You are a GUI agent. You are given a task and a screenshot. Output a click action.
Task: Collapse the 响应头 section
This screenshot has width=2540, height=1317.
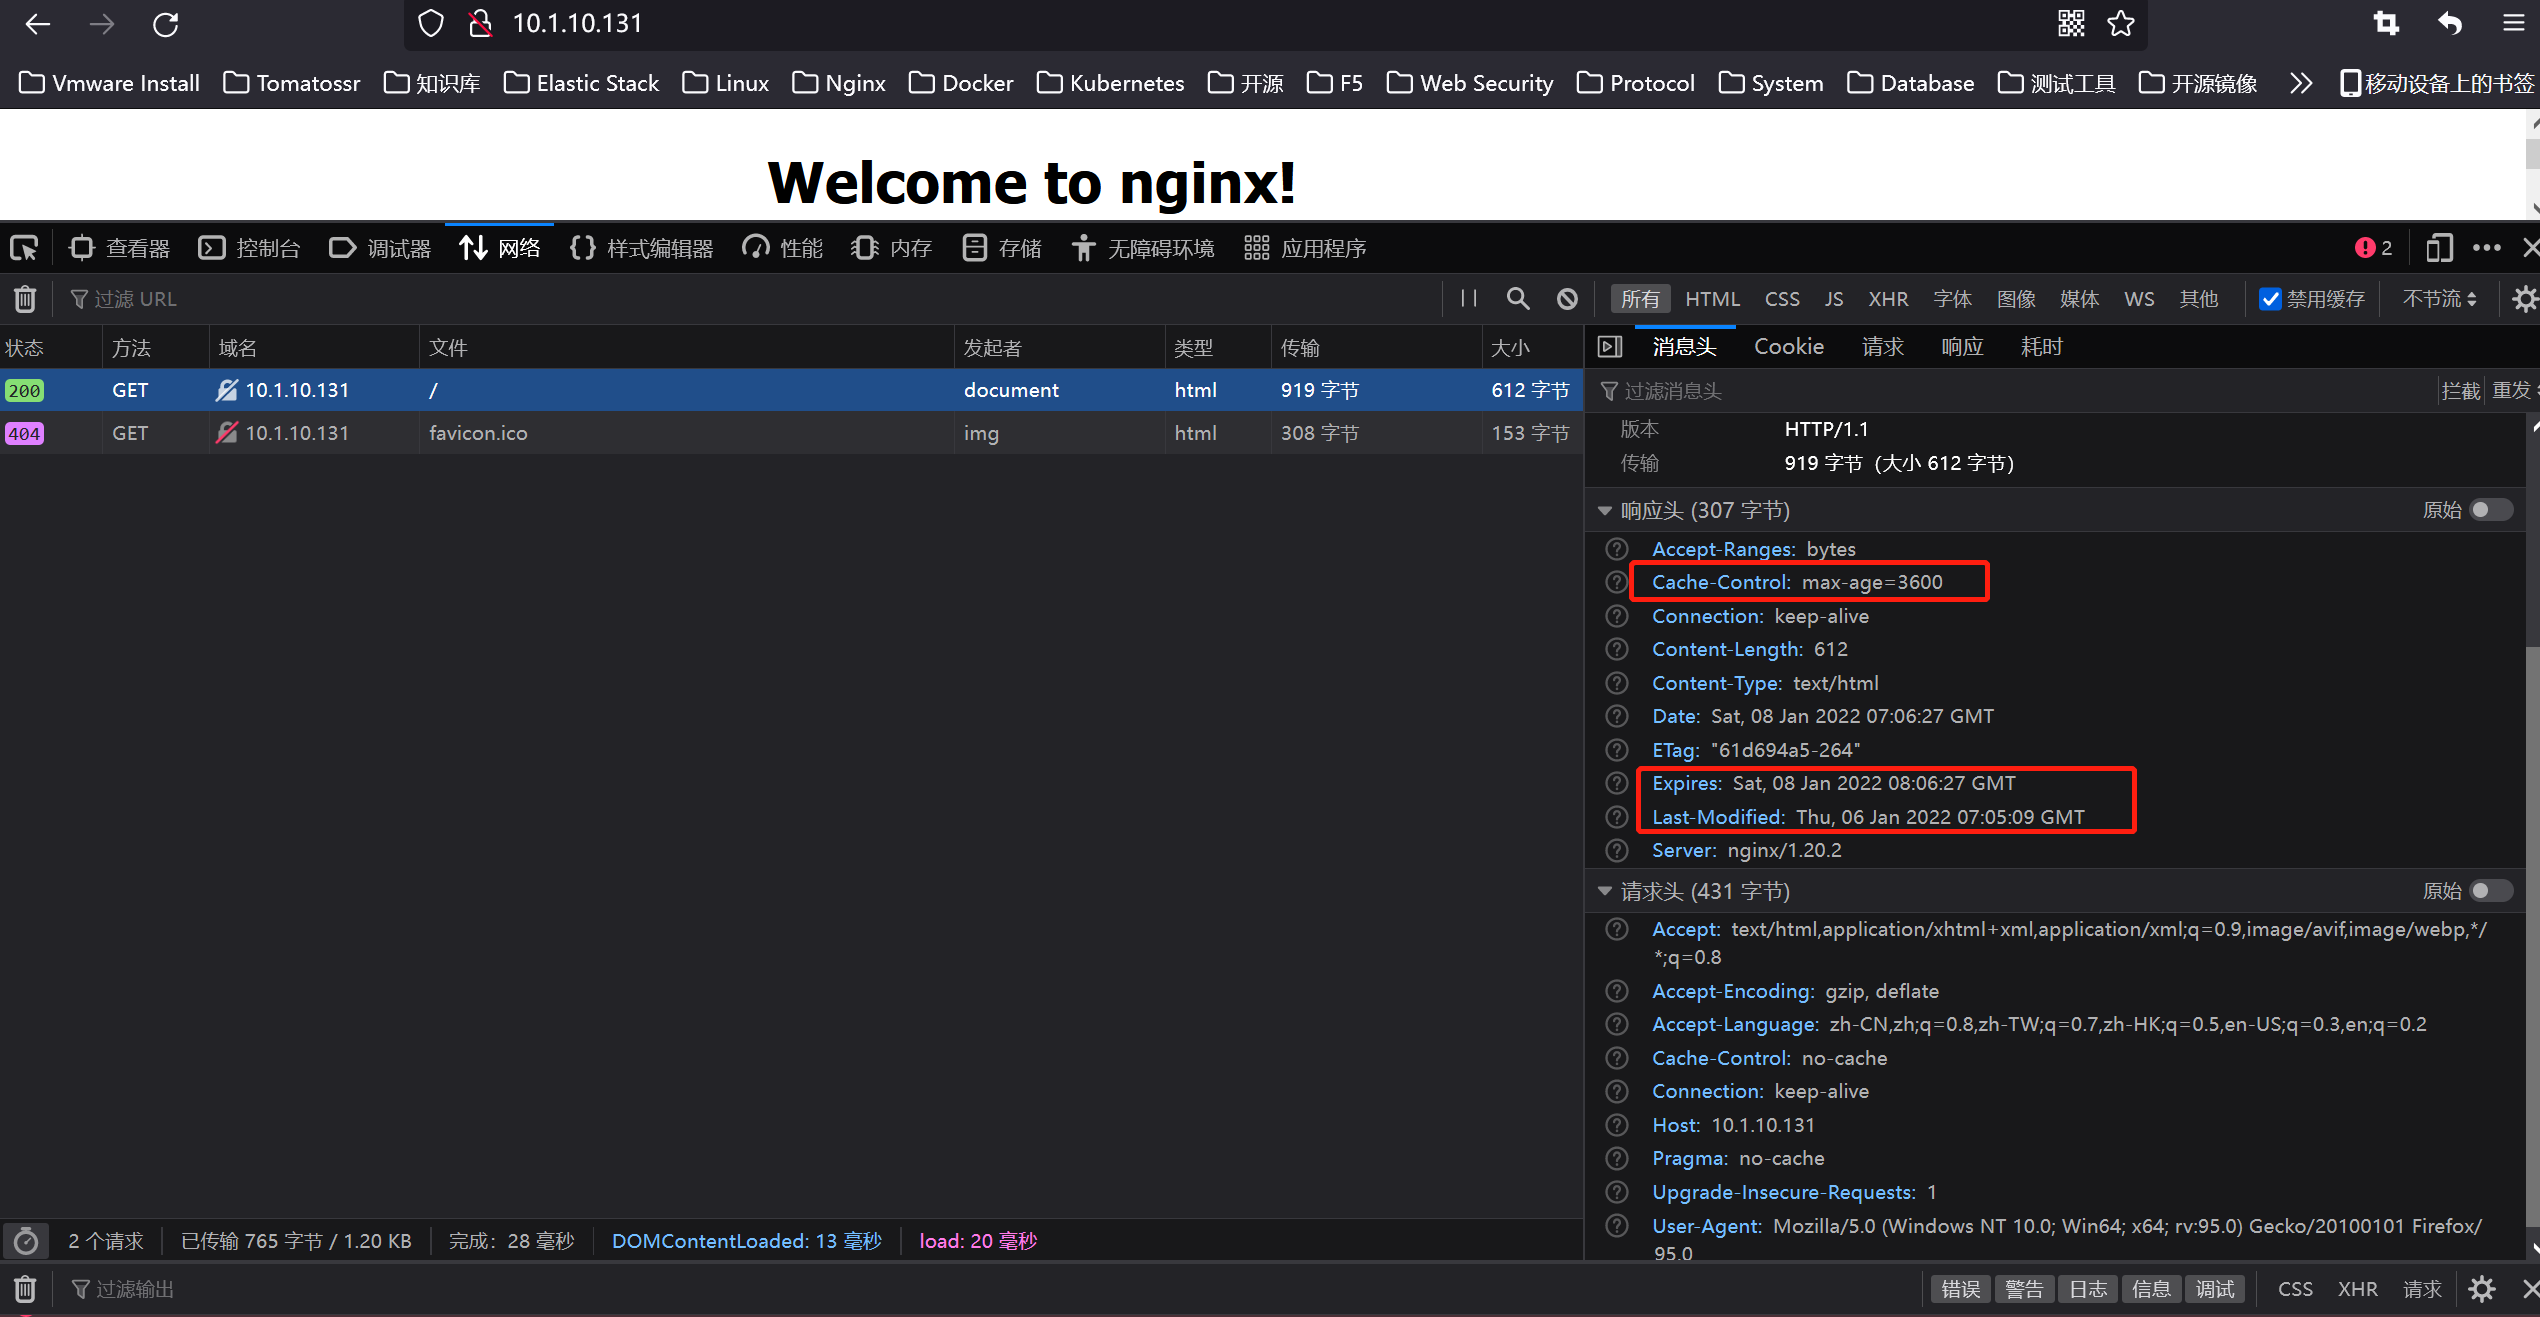[1605, 511]
